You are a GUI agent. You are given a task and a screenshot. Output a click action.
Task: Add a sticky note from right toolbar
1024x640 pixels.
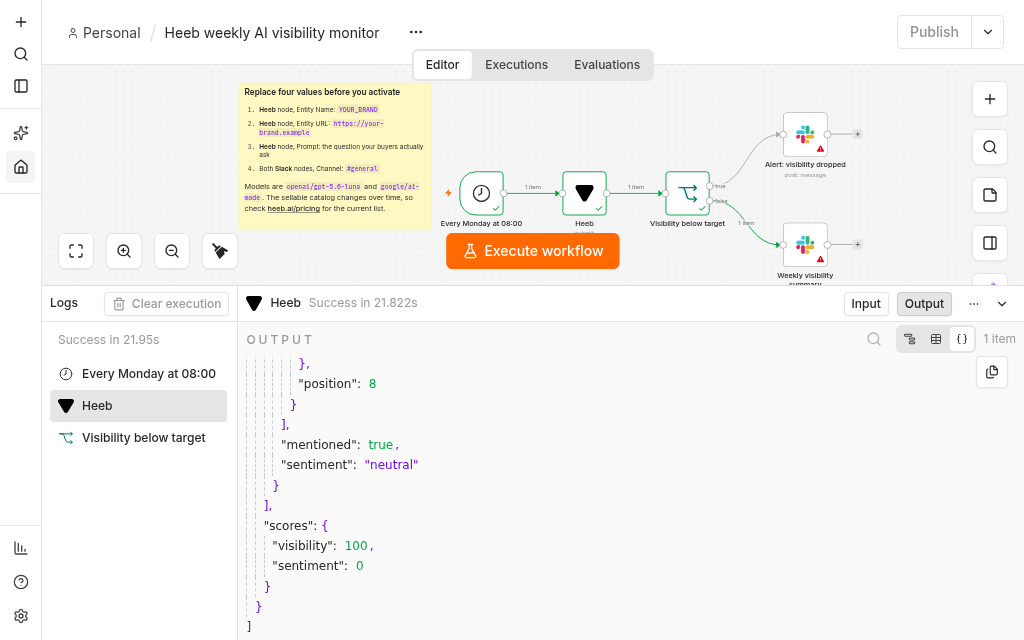990,195
